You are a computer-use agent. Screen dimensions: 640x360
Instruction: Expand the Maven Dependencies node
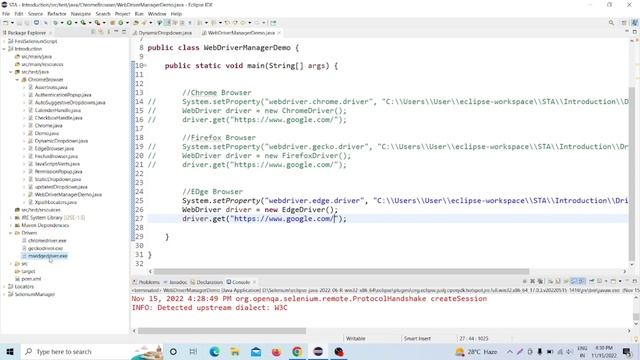click(11, 225)
